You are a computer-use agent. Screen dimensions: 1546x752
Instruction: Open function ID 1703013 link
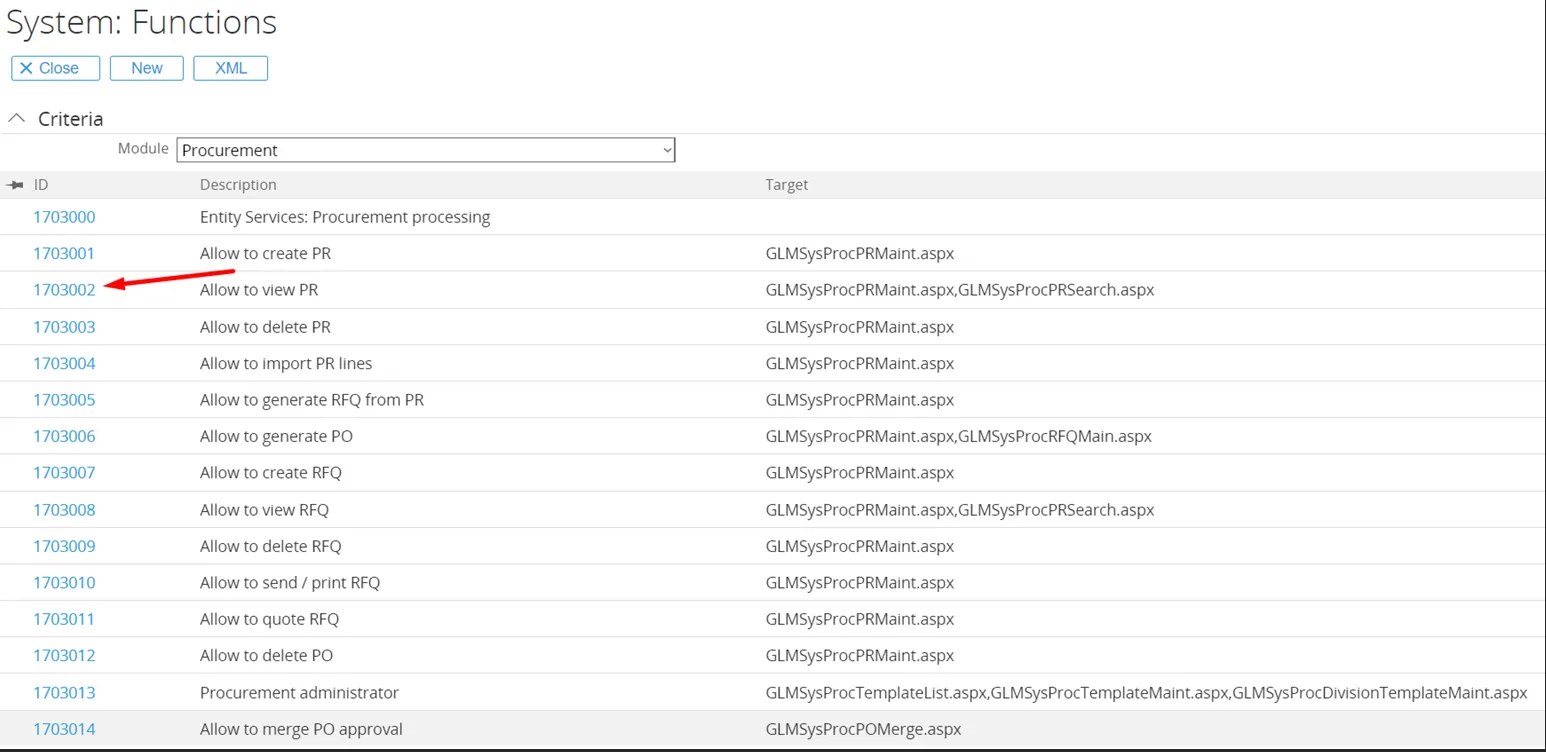pos(64,693)
